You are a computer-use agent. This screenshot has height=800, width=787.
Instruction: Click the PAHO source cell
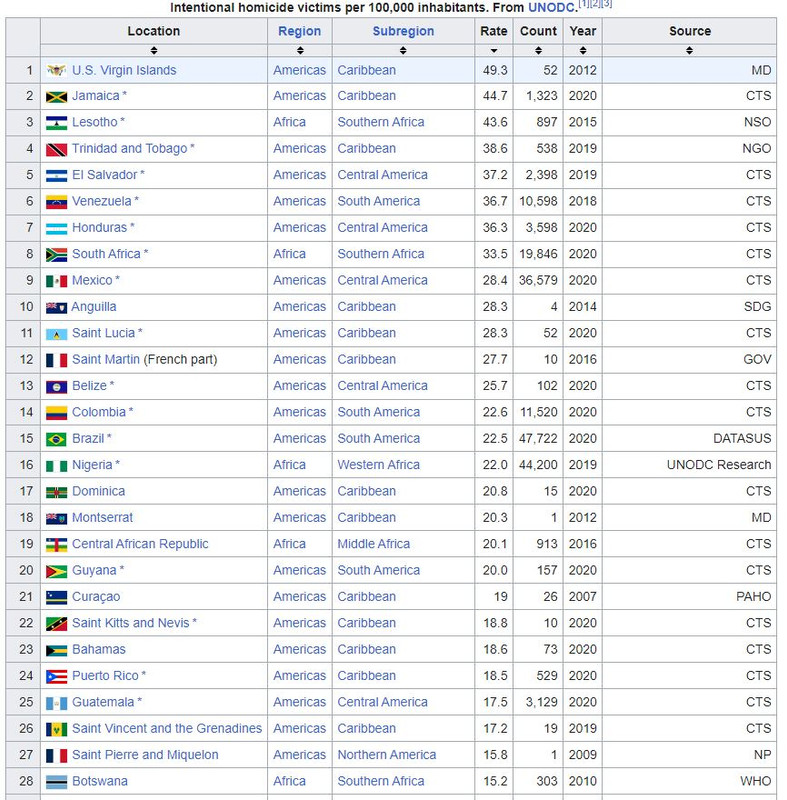[x=689, y=597]
